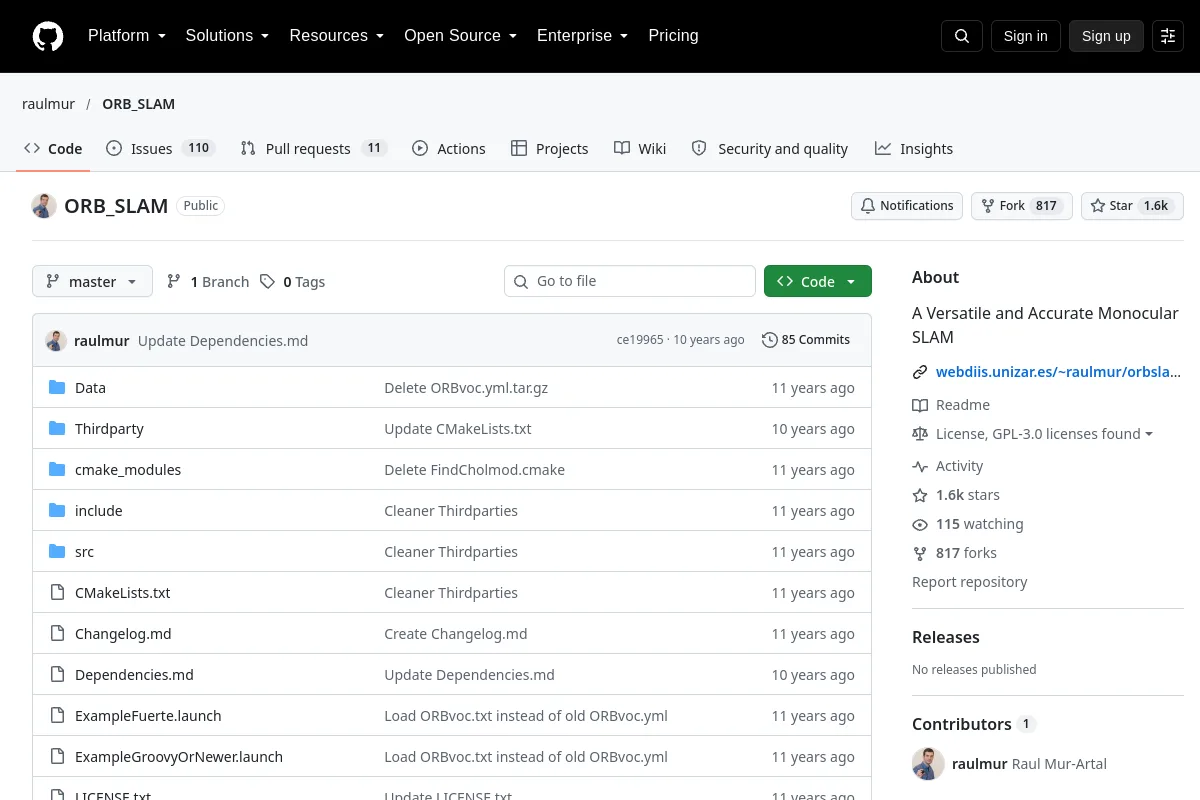Click commit hash ce19965
The width and height of the screenshot is (1200, 800).
(640, 340)
